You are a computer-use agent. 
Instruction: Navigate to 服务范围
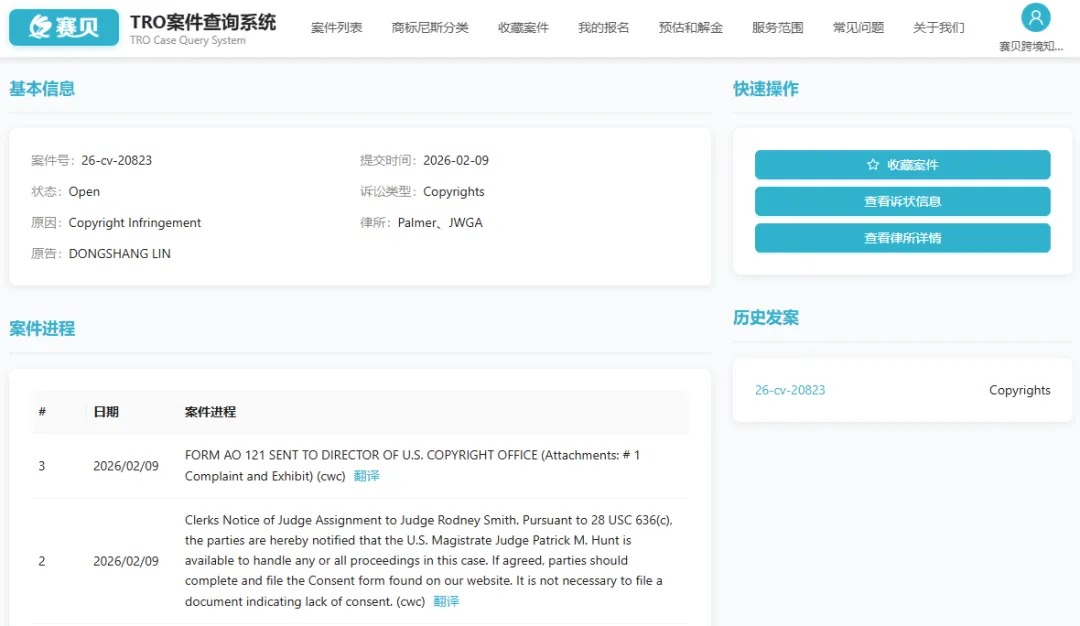778,28
